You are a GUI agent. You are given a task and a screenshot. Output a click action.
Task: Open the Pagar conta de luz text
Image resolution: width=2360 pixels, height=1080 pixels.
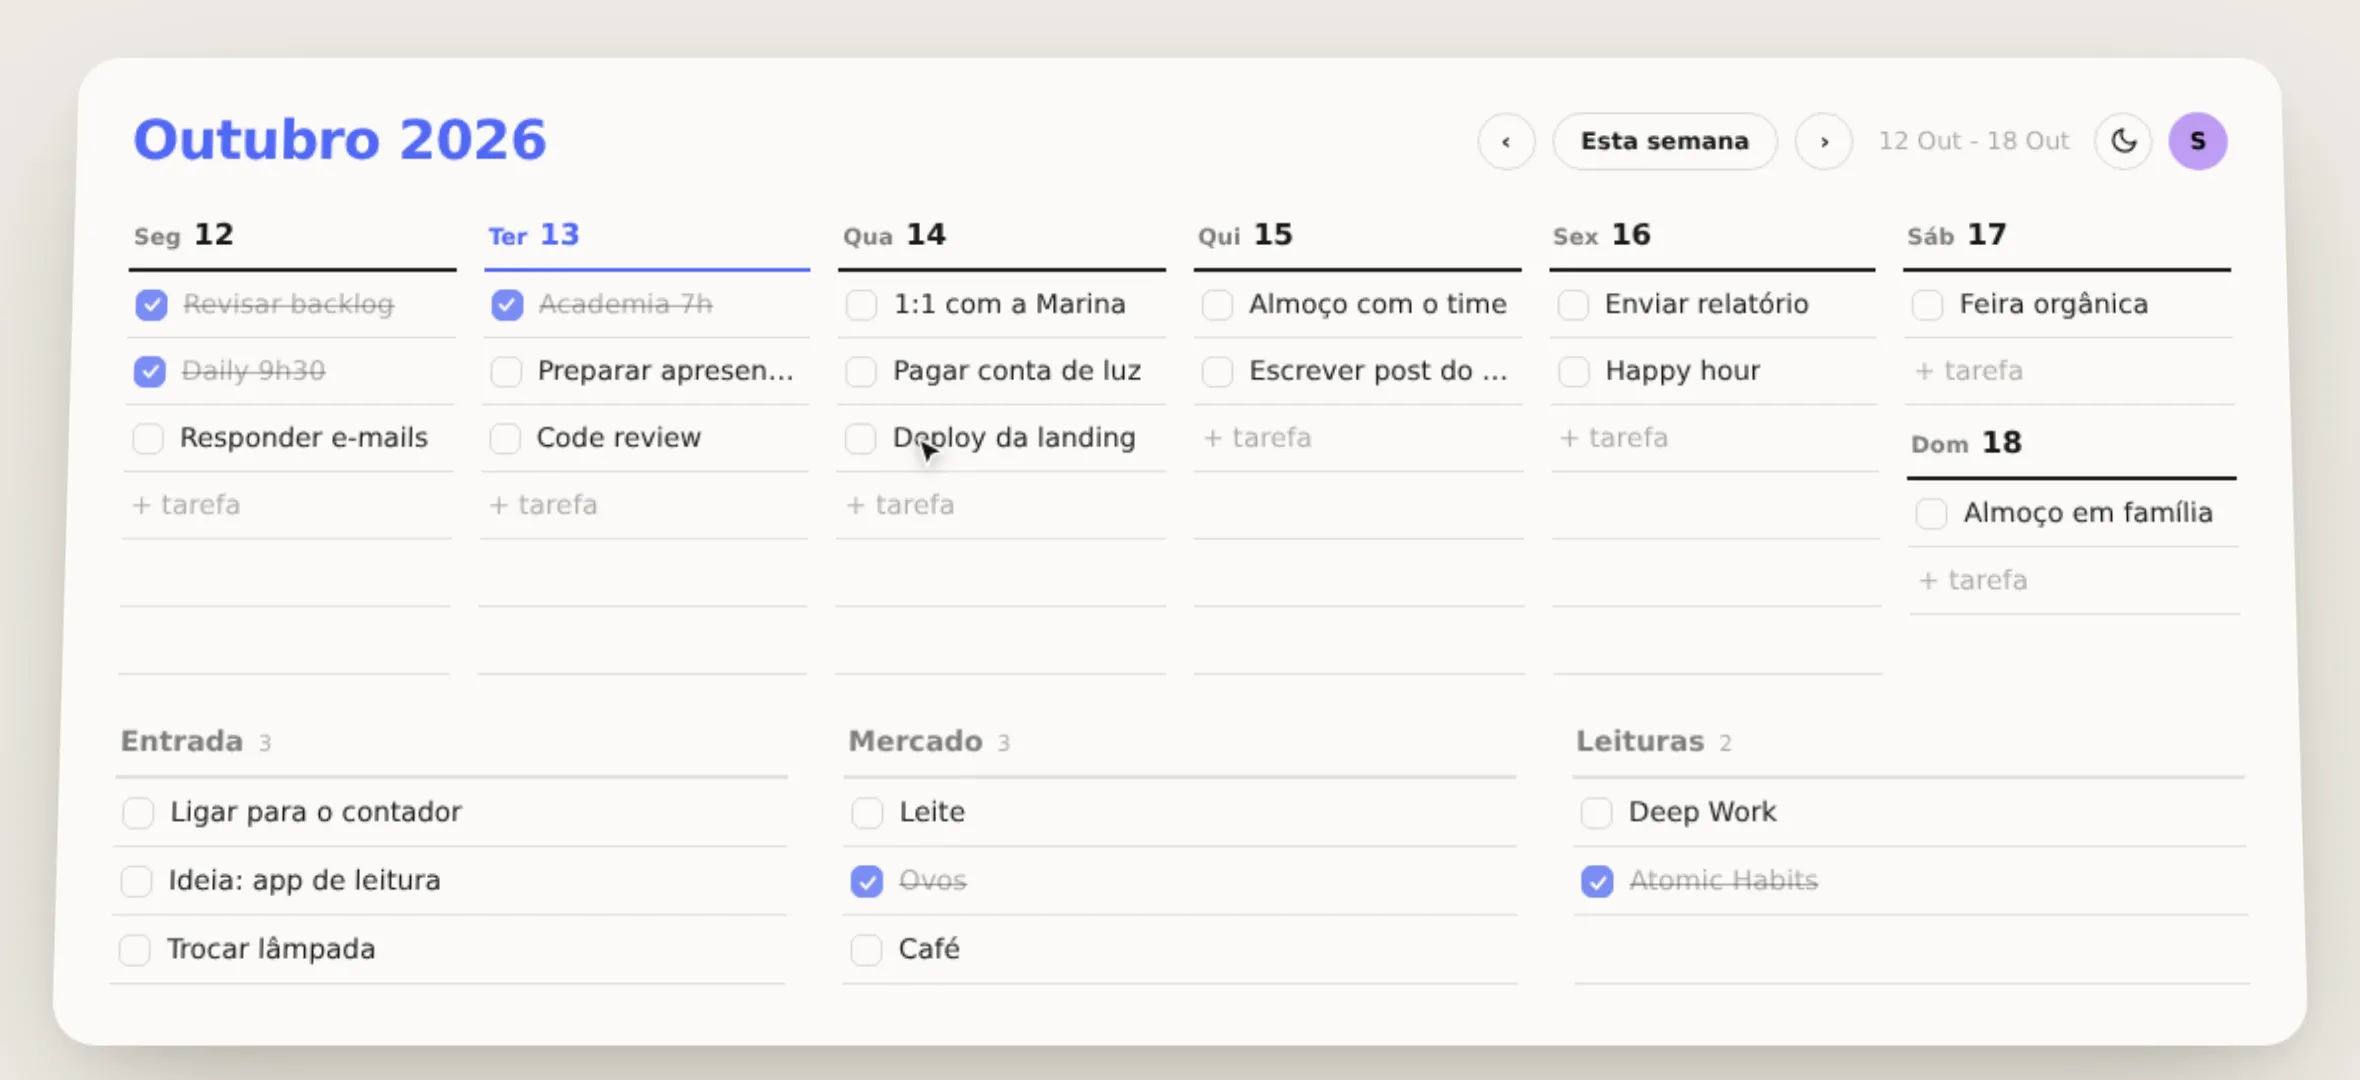[1017, 371]
